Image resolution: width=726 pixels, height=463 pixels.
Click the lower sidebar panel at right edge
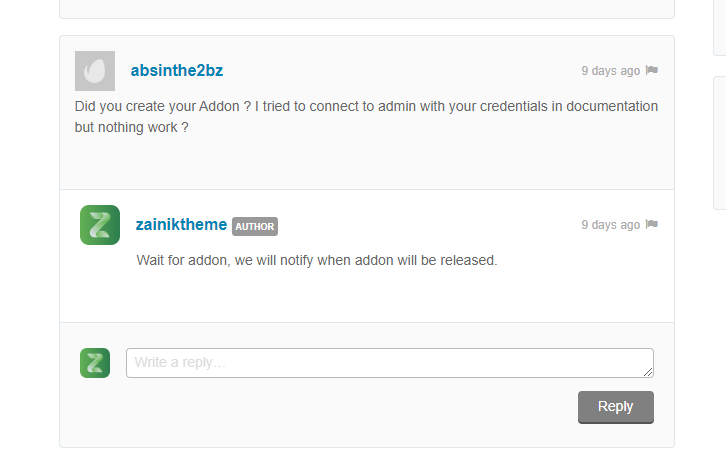720,143
